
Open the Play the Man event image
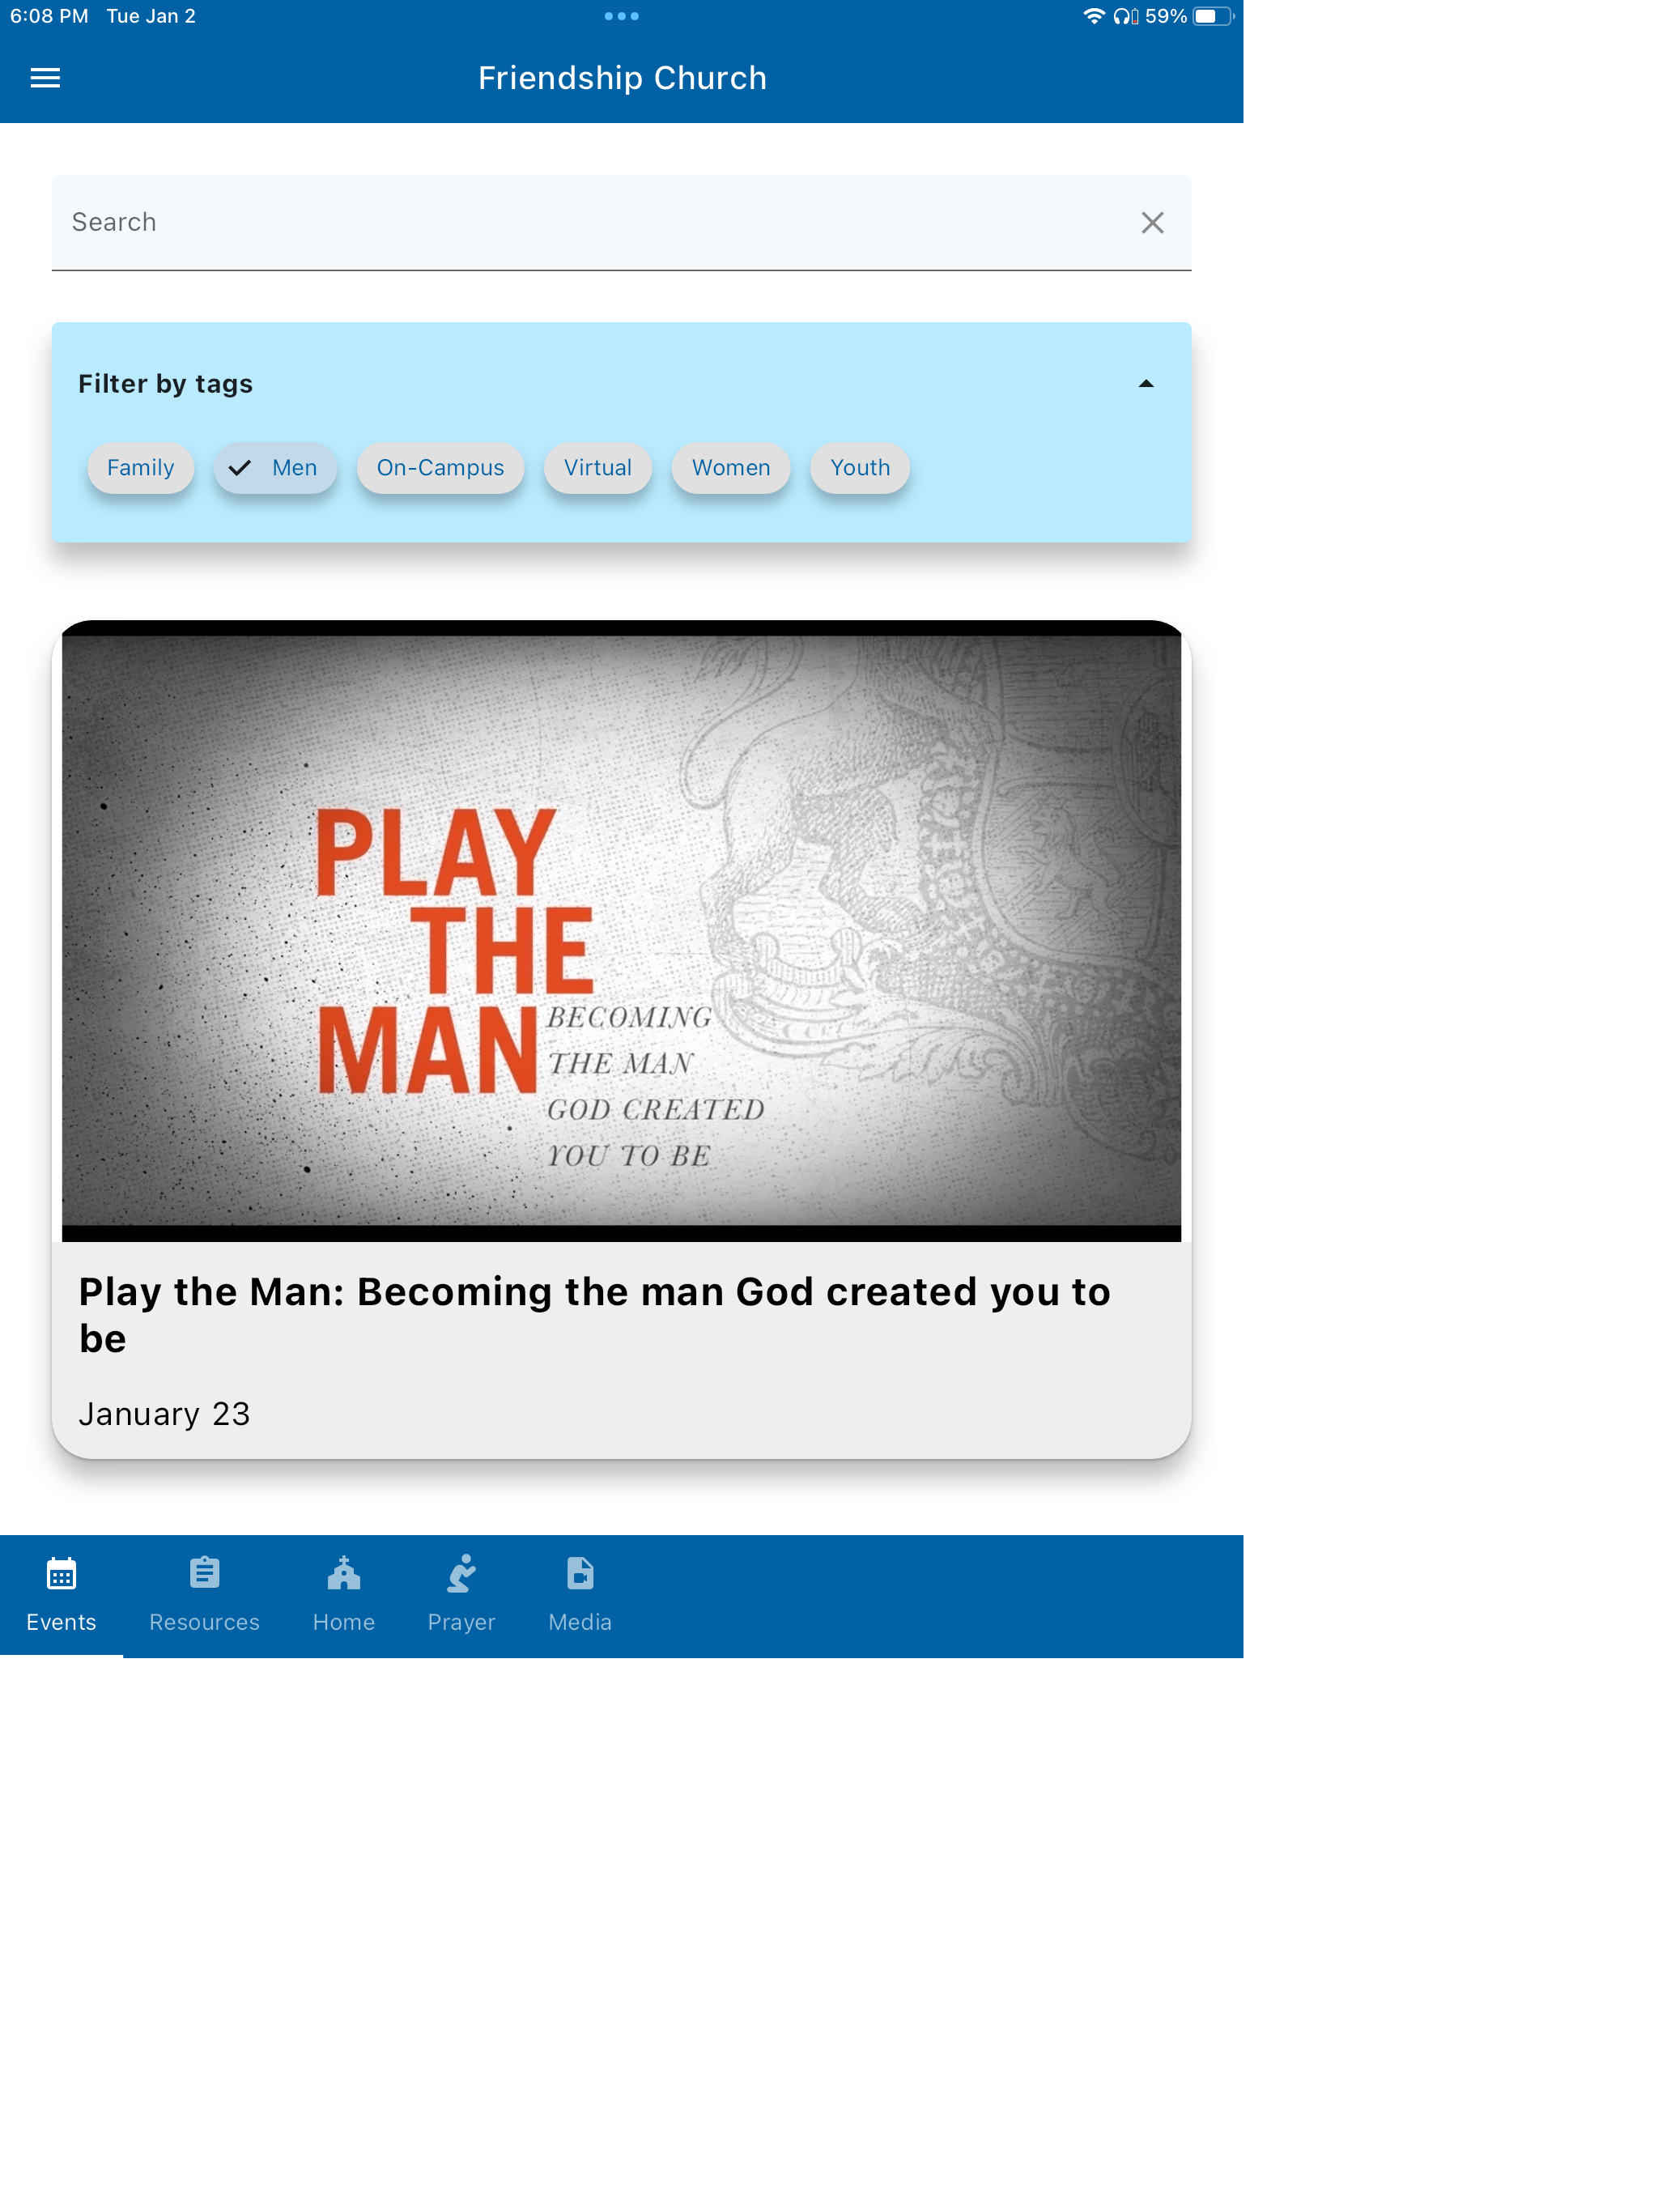(x=621, y=930)
